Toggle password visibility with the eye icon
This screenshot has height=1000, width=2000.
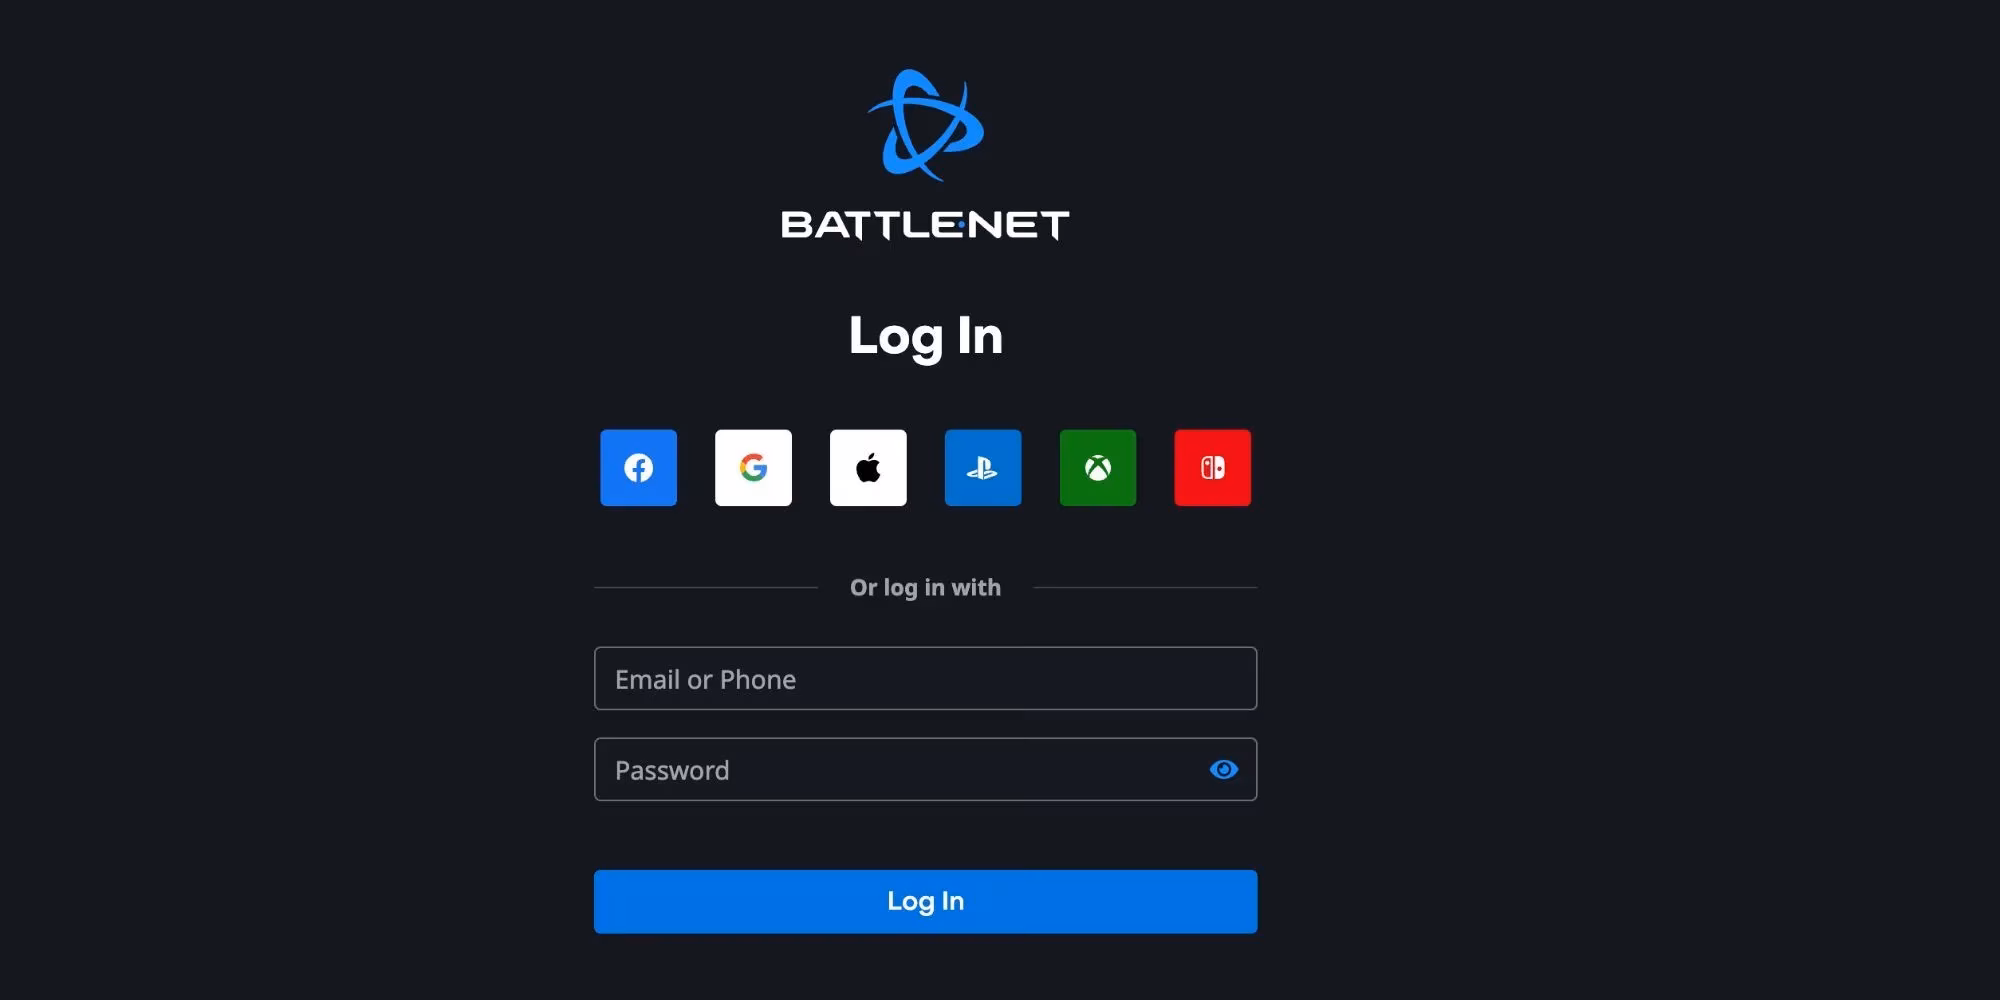(1224, 769)
